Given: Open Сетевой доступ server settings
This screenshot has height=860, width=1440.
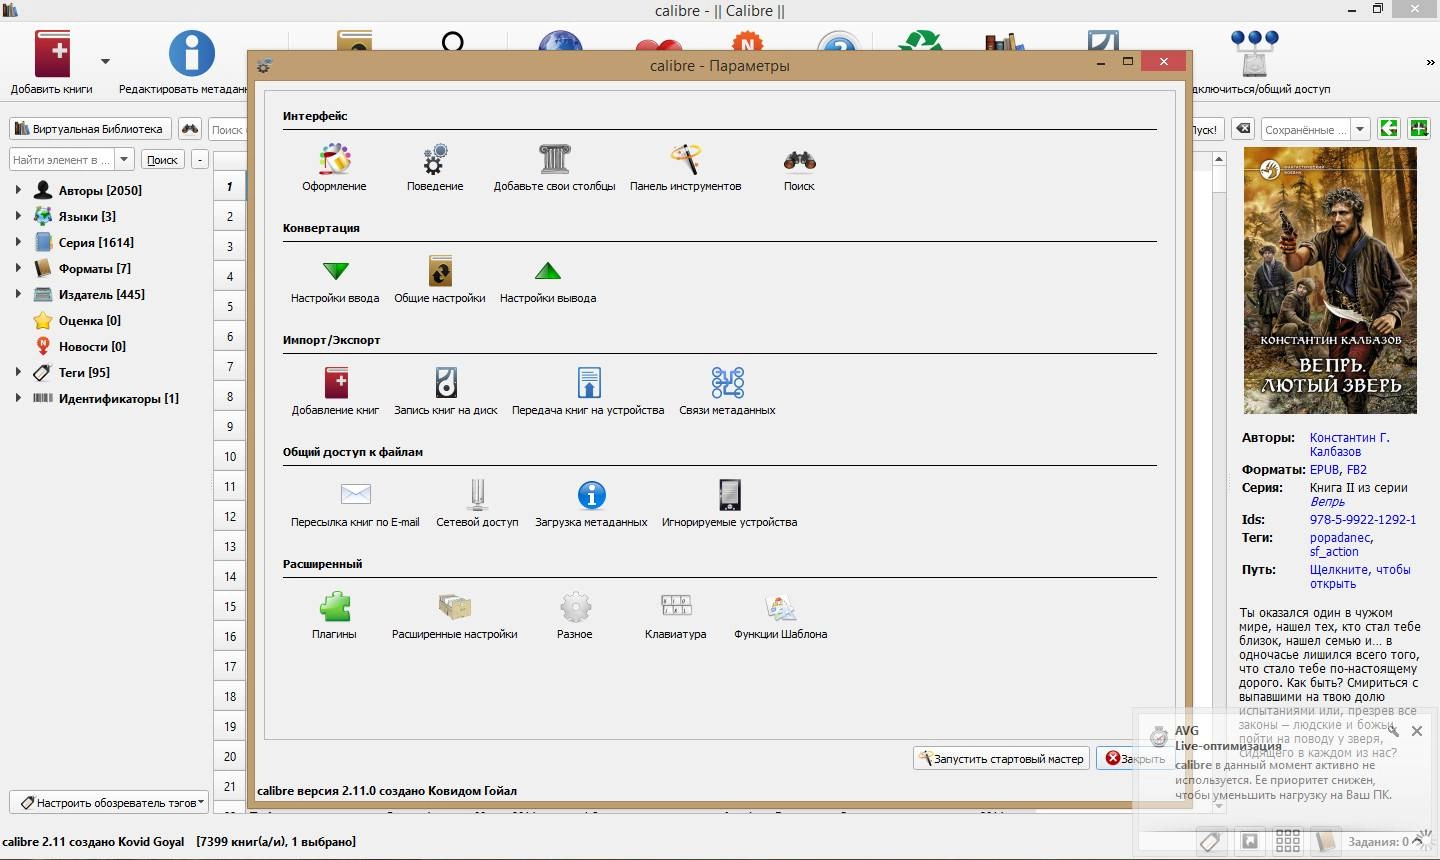Looking at the screenshot, I should pos(477,503).
